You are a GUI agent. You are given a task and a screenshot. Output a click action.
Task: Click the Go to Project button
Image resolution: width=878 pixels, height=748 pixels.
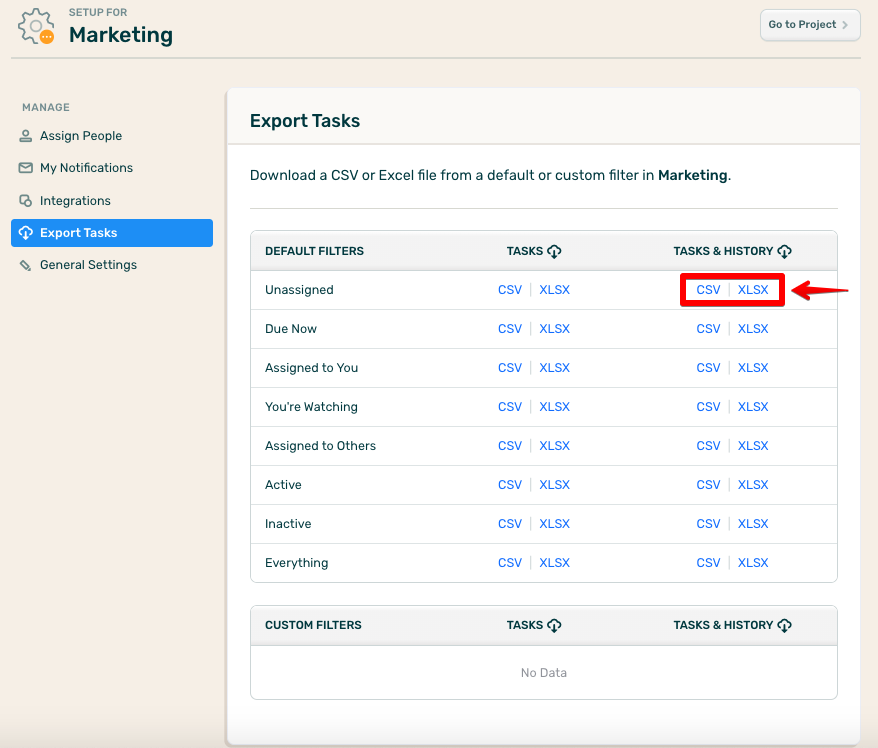(810, 25)
